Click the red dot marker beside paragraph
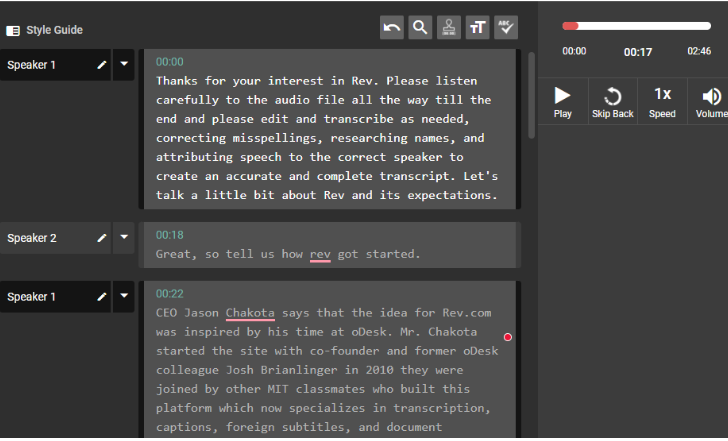 [x=508, y=337]
